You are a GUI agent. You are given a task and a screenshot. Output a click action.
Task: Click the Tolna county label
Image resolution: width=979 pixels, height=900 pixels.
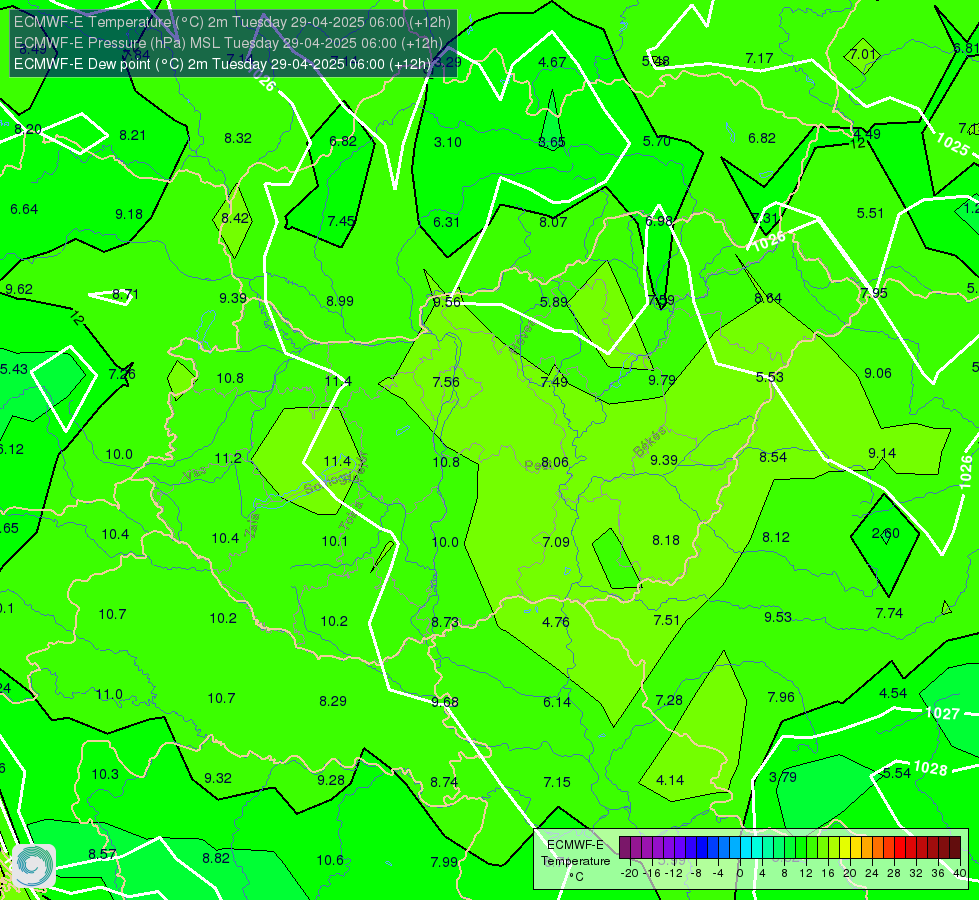(354, 515)
